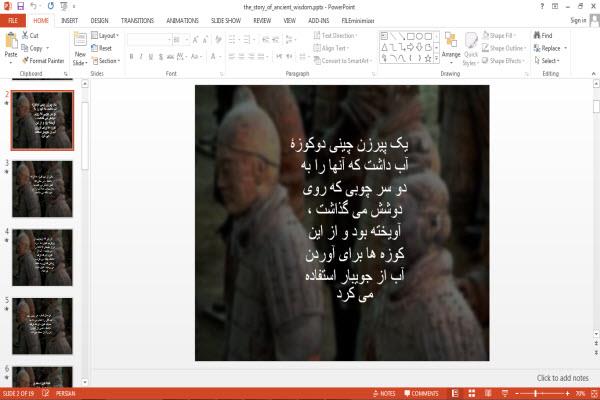Click PERSIAN language in status bar
600x400 pixels.
click(65, 393)
